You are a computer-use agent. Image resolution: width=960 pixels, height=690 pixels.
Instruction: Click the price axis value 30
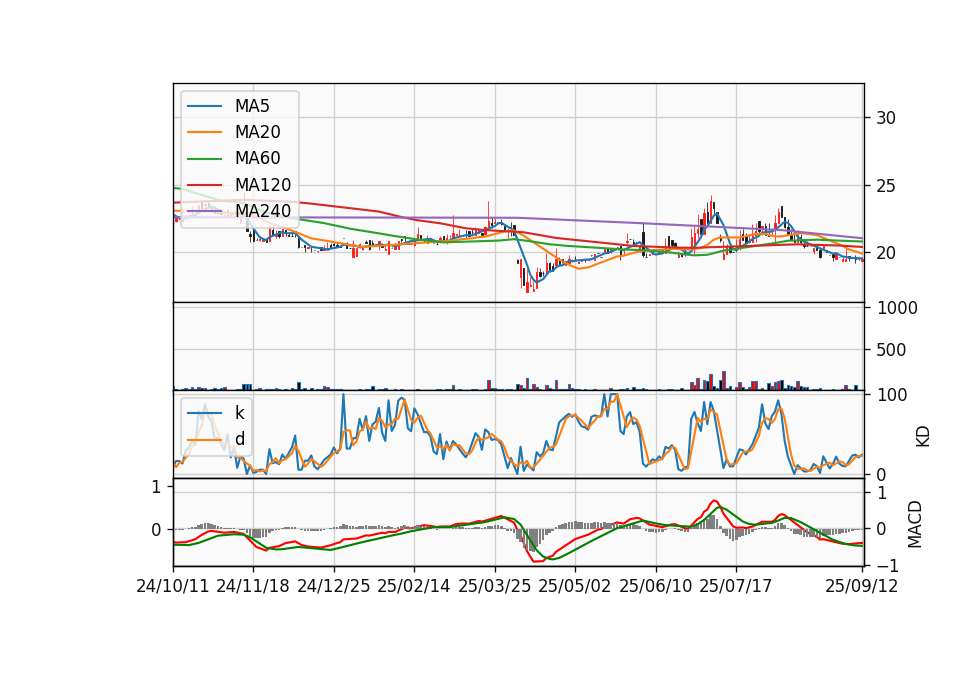[x=886, y=118]
